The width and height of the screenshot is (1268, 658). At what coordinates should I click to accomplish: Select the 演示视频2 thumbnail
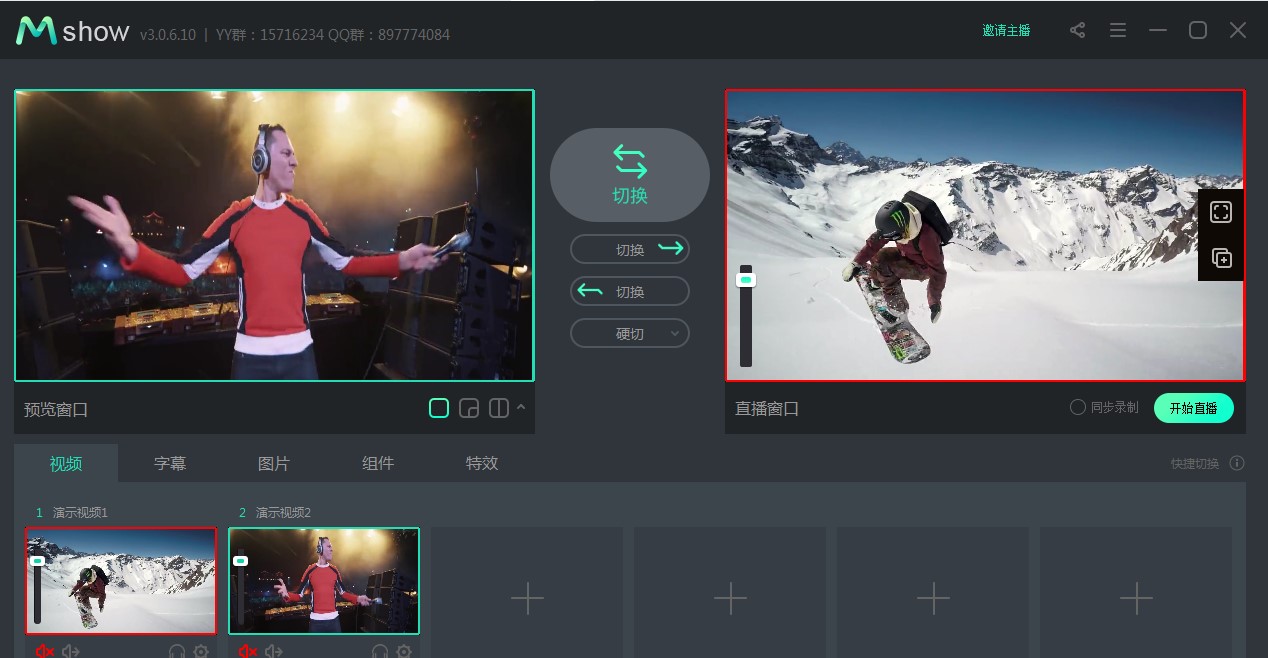click(324, 580)
